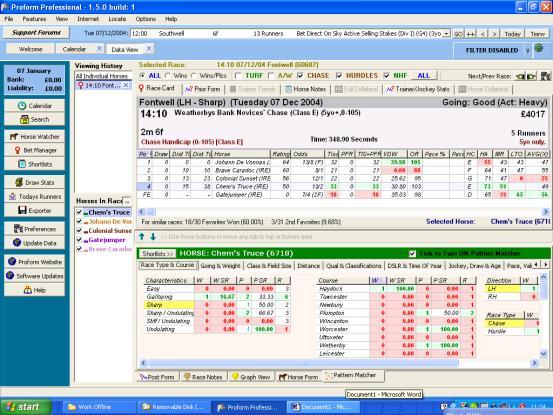
Task: Show more pattern tabs to the right
Action: point(546,264)
